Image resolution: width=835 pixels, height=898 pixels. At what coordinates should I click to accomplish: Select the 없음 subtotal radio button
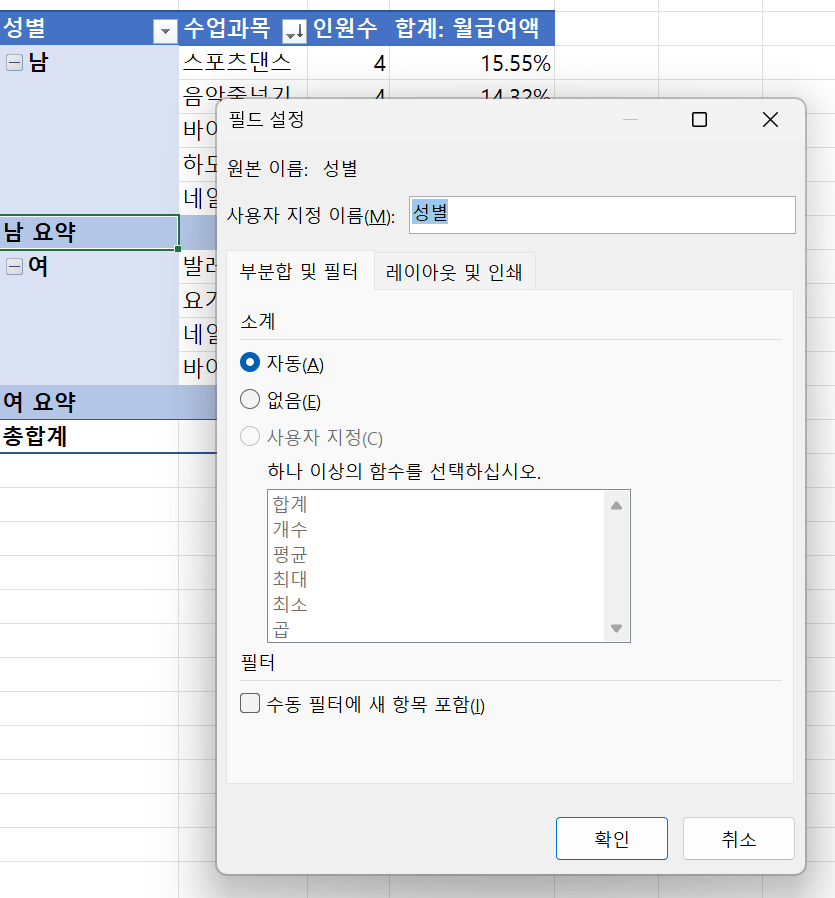[251, 401]
